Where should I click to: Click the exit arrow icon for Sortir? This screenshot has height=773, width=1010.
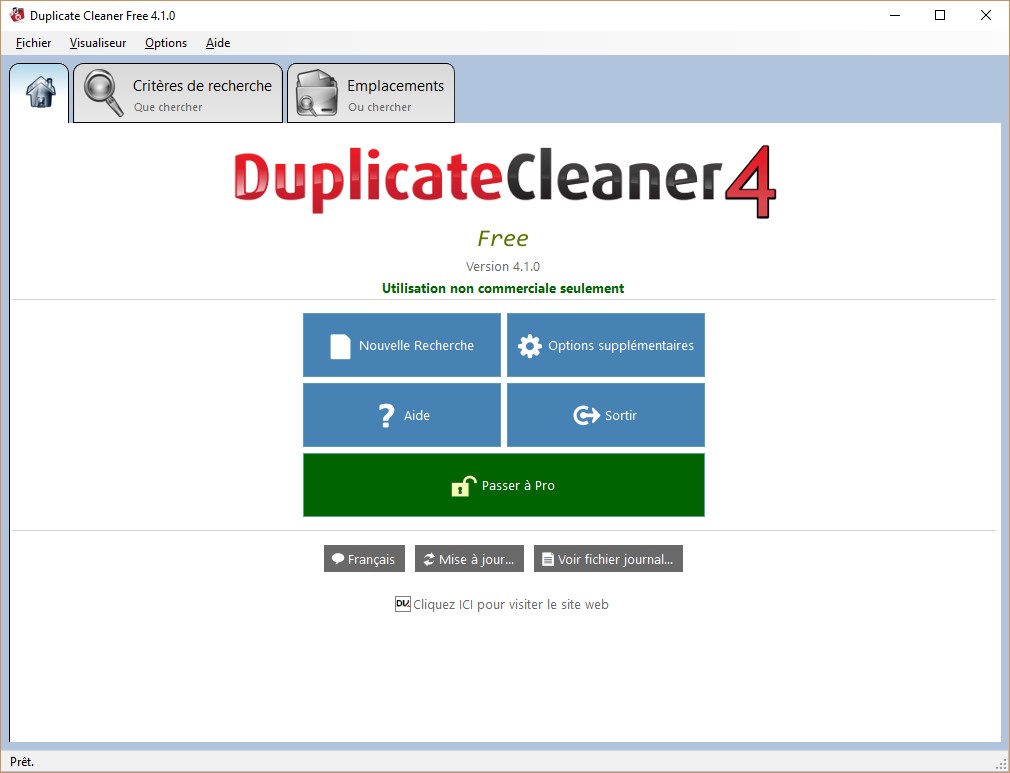tap(586, 415)
